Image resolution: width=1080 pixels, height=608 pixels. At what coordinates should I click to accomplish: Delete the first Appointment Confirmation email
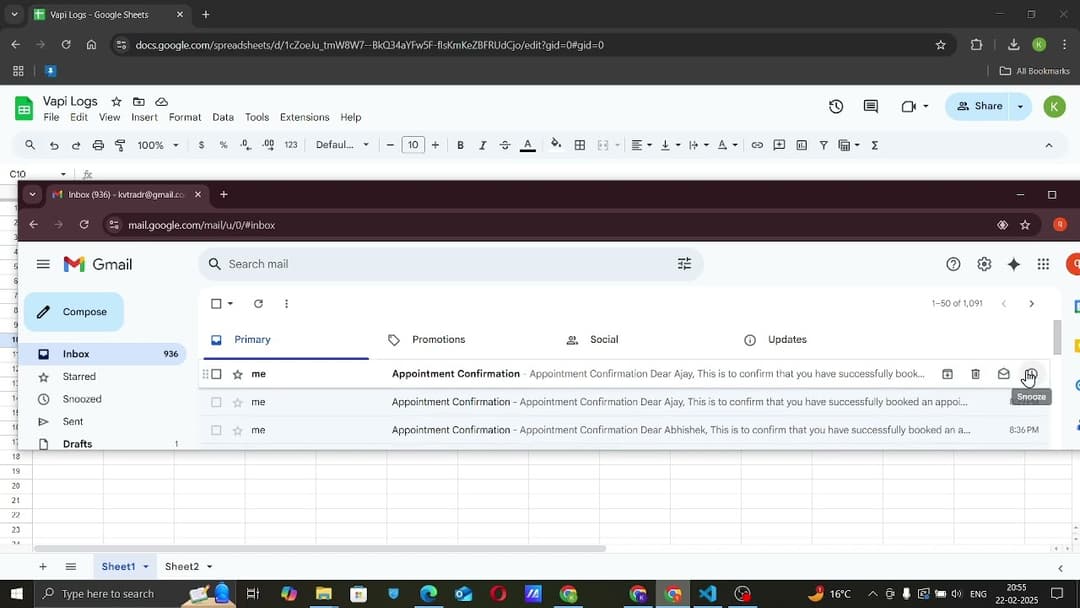(x=975, y=374)
